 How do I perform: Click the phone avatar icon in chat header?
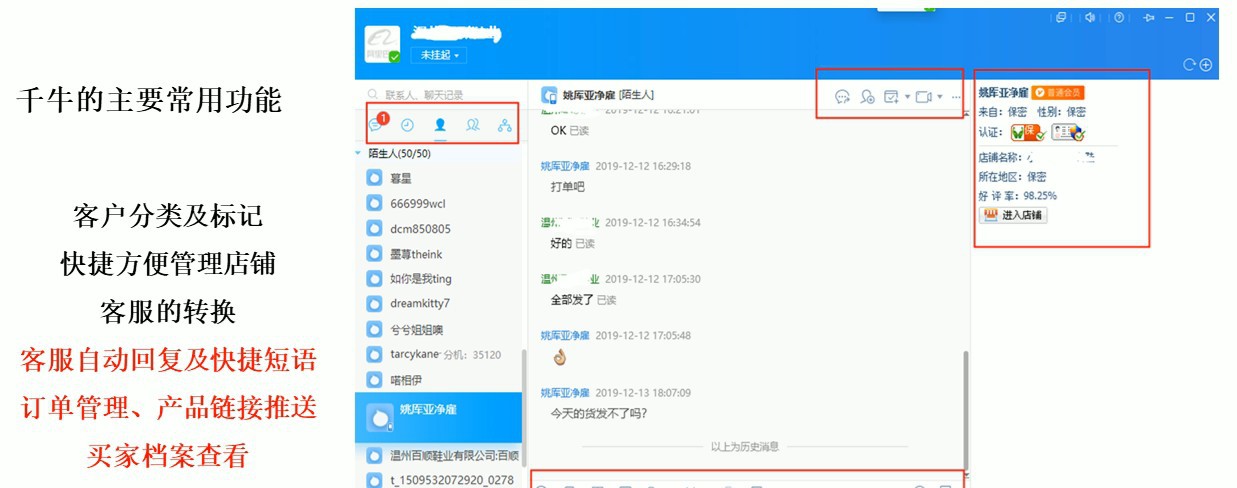tap(549, 95)
